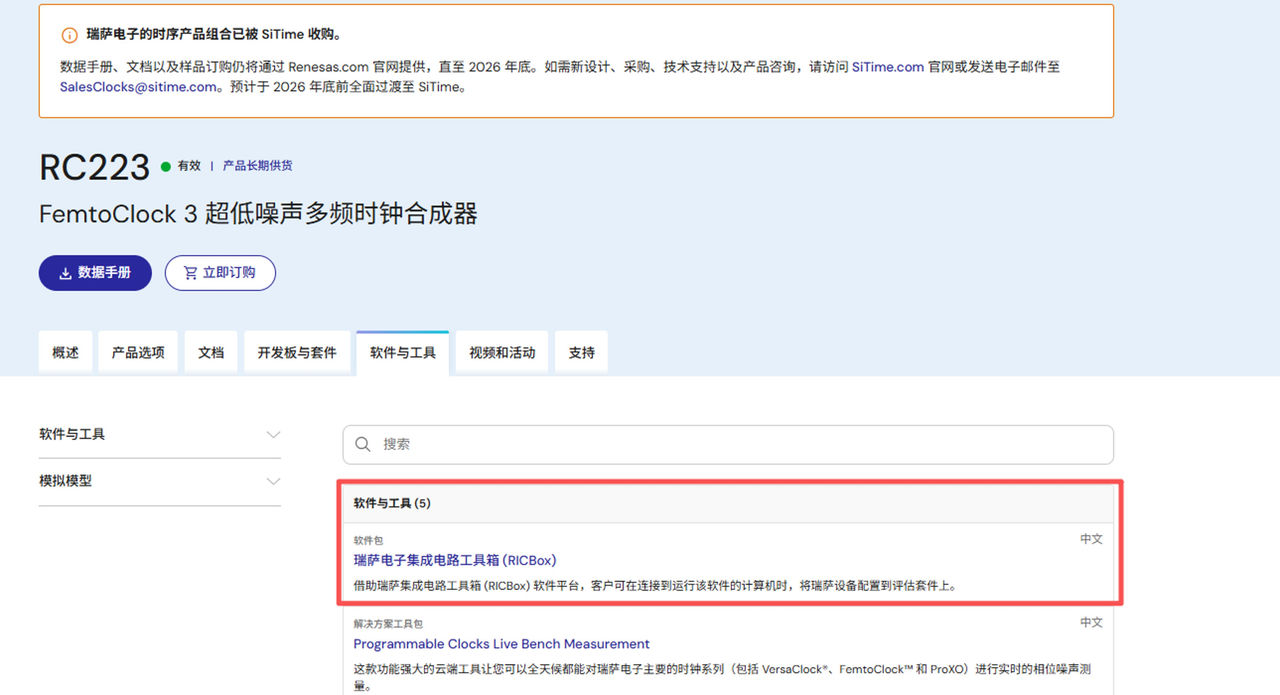Screen dimensions: 1280x695
Task: Click the RICBox description paragraph
Action: pyautogui.click(x=655, y=586)
